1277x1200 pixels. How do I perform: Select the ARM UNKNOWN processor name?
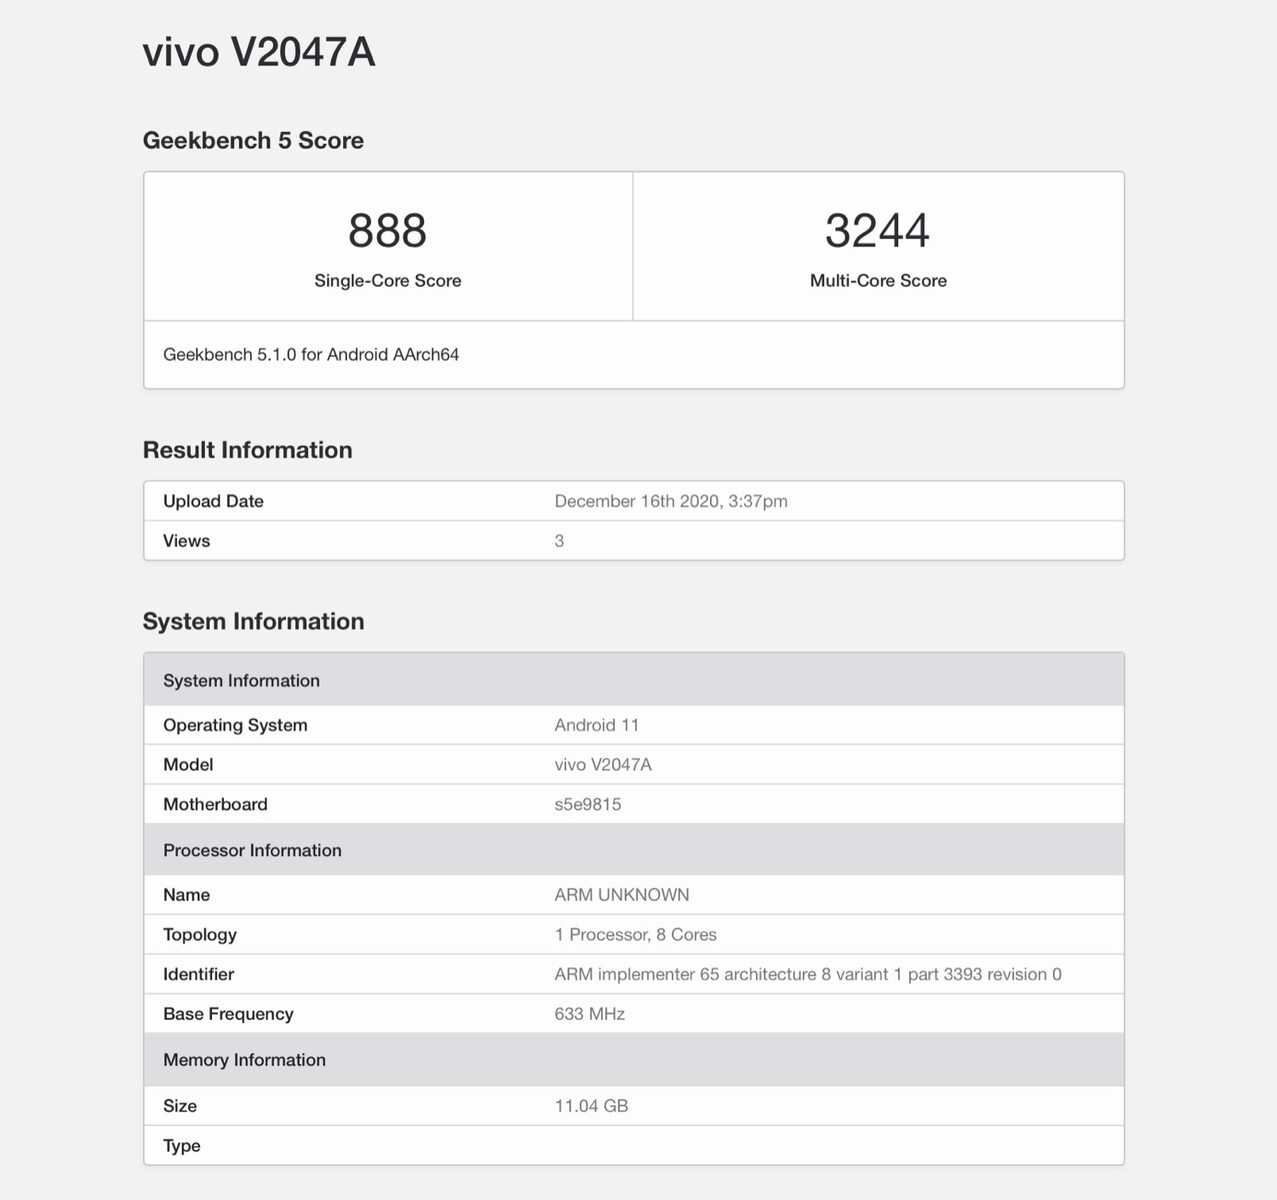[622, 895]
